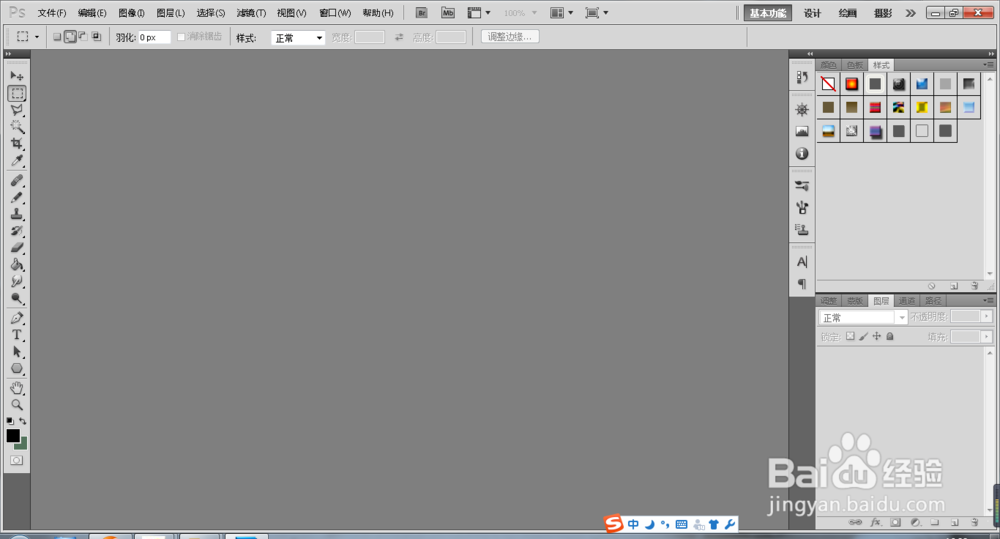The width and height of the screenshot is (1000, 539).
Task: Select the Paint Bucket tool
Action: 17,265
